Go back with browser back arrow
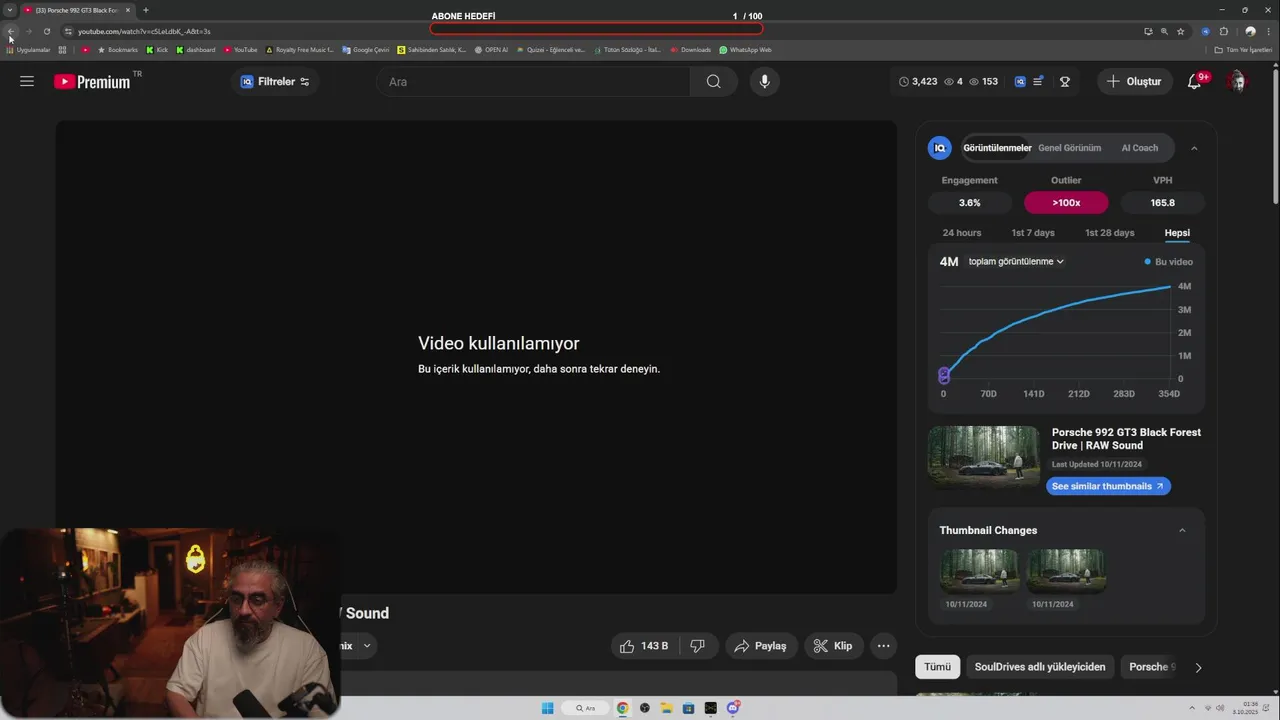1280x720 pixels. pos(11,31)
